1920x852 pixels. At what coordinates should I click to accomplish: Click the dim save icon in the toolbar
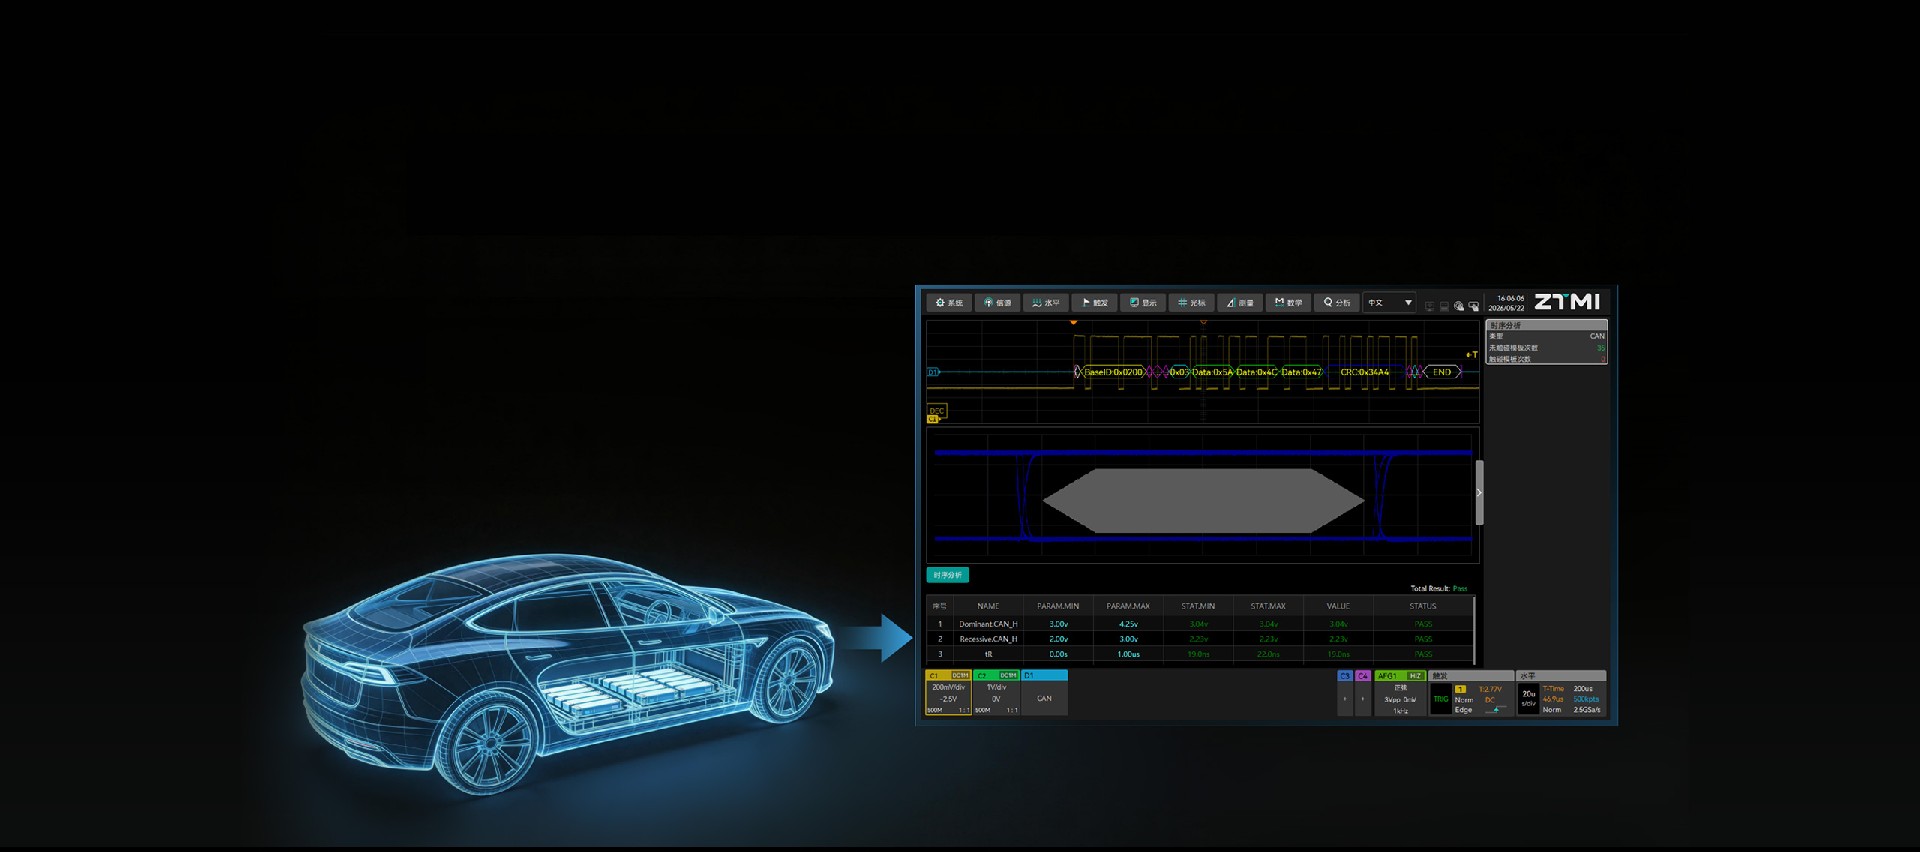tap(1444, 306)
